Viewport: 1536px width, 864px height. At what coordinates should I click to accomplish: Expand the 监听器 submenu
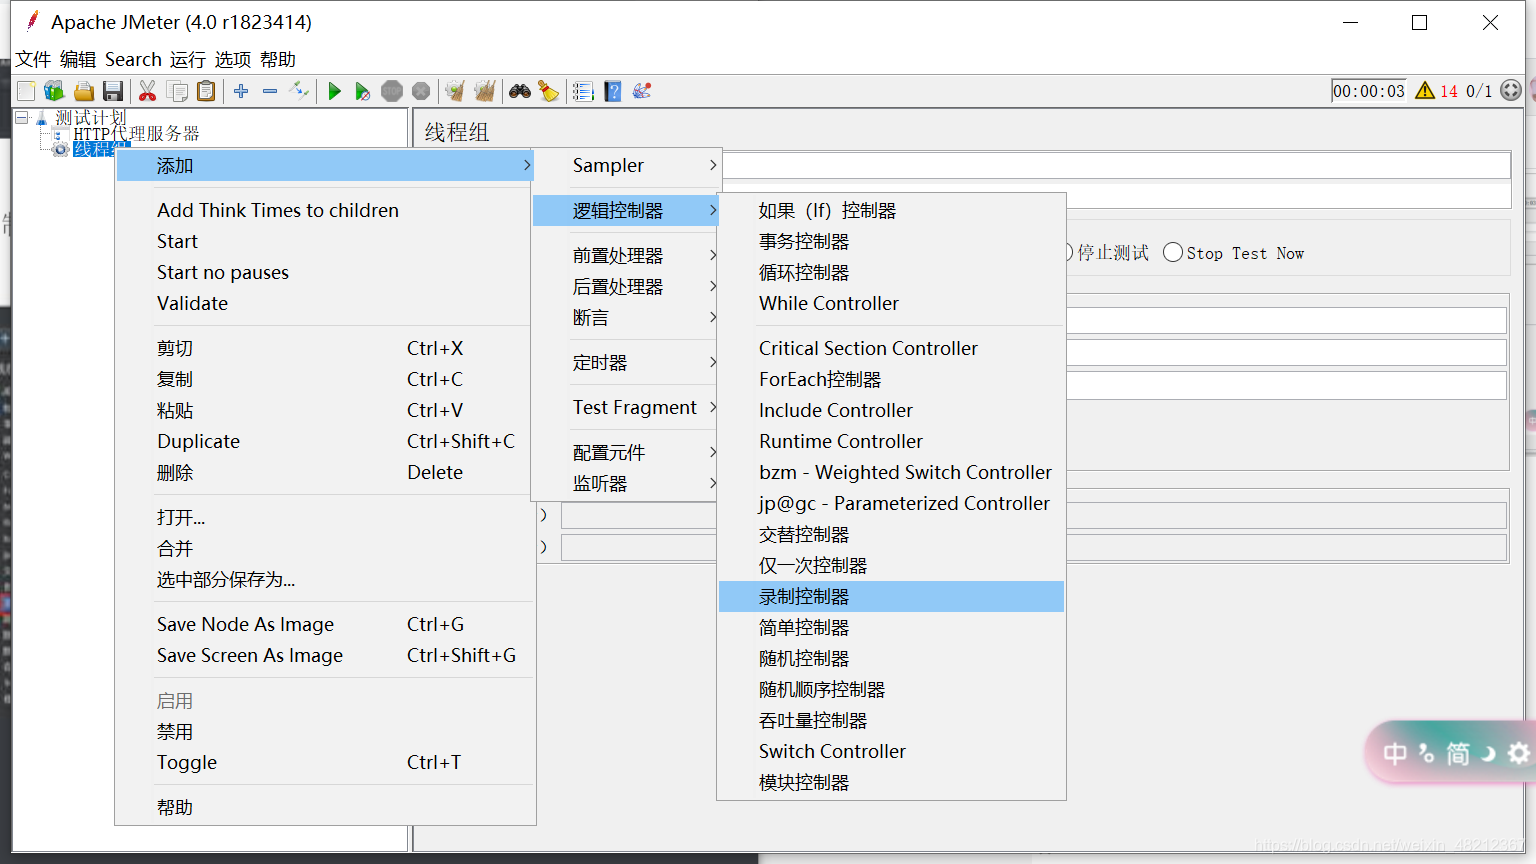pos(625,483)
